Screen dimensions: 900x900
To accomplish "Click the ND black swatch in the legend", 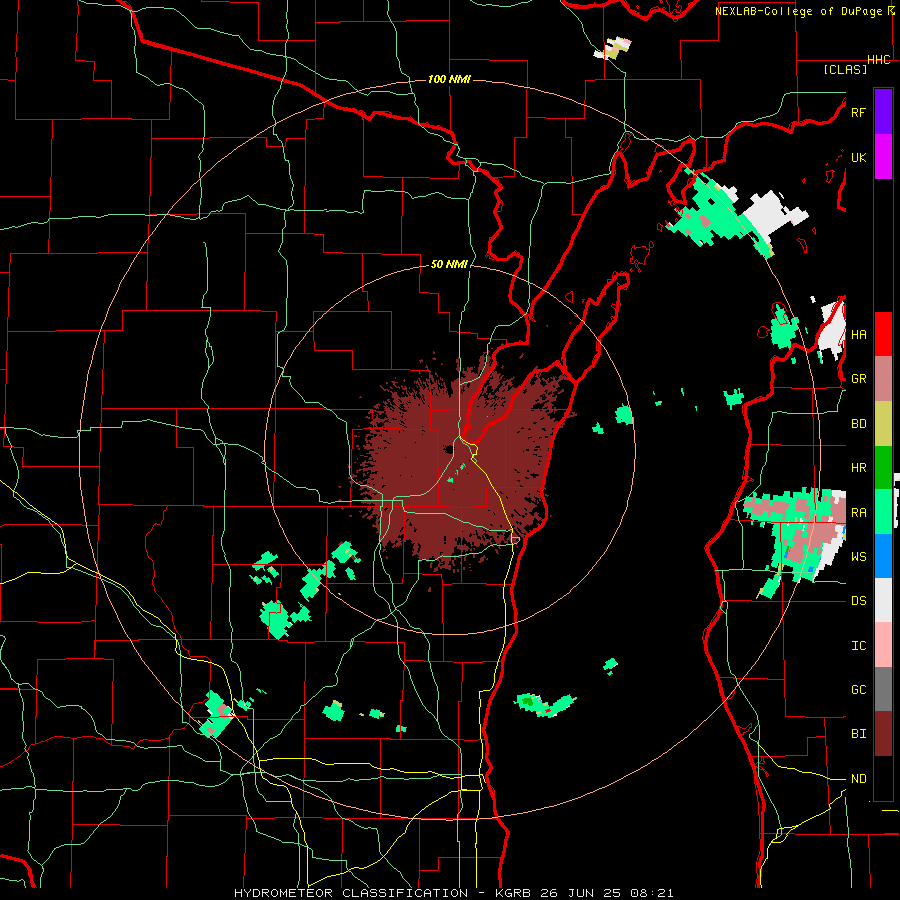I will (x=883, y=778).
